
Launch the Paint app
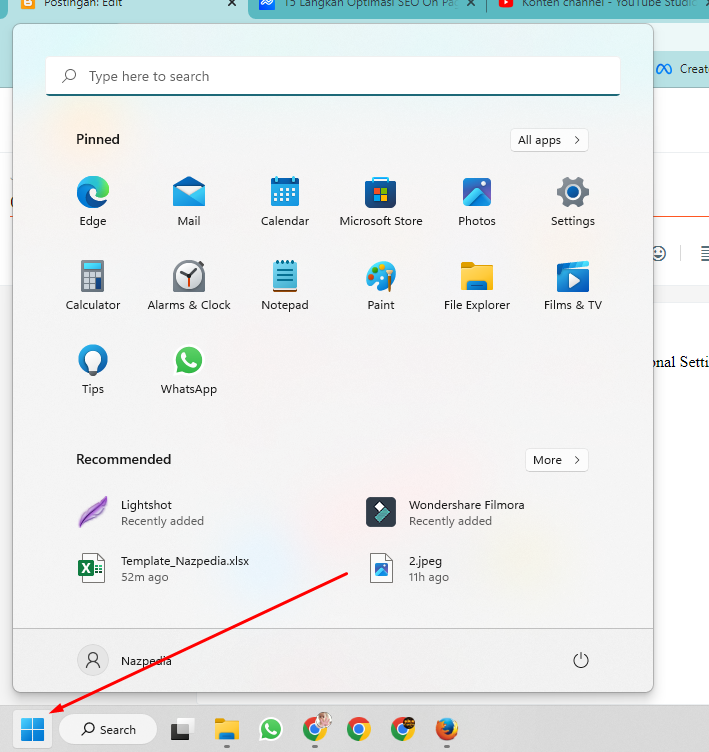[x=380, y=285]
